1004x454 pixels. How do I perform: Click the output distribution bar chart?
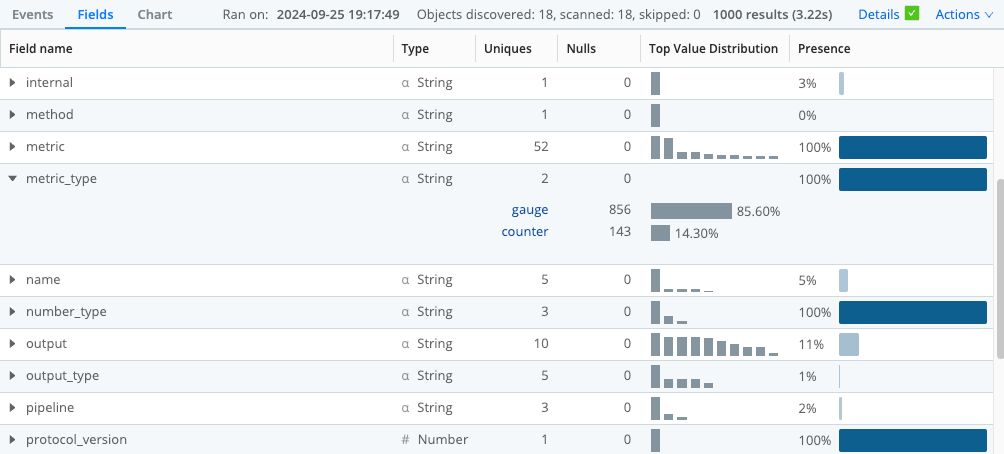(714, 344)
